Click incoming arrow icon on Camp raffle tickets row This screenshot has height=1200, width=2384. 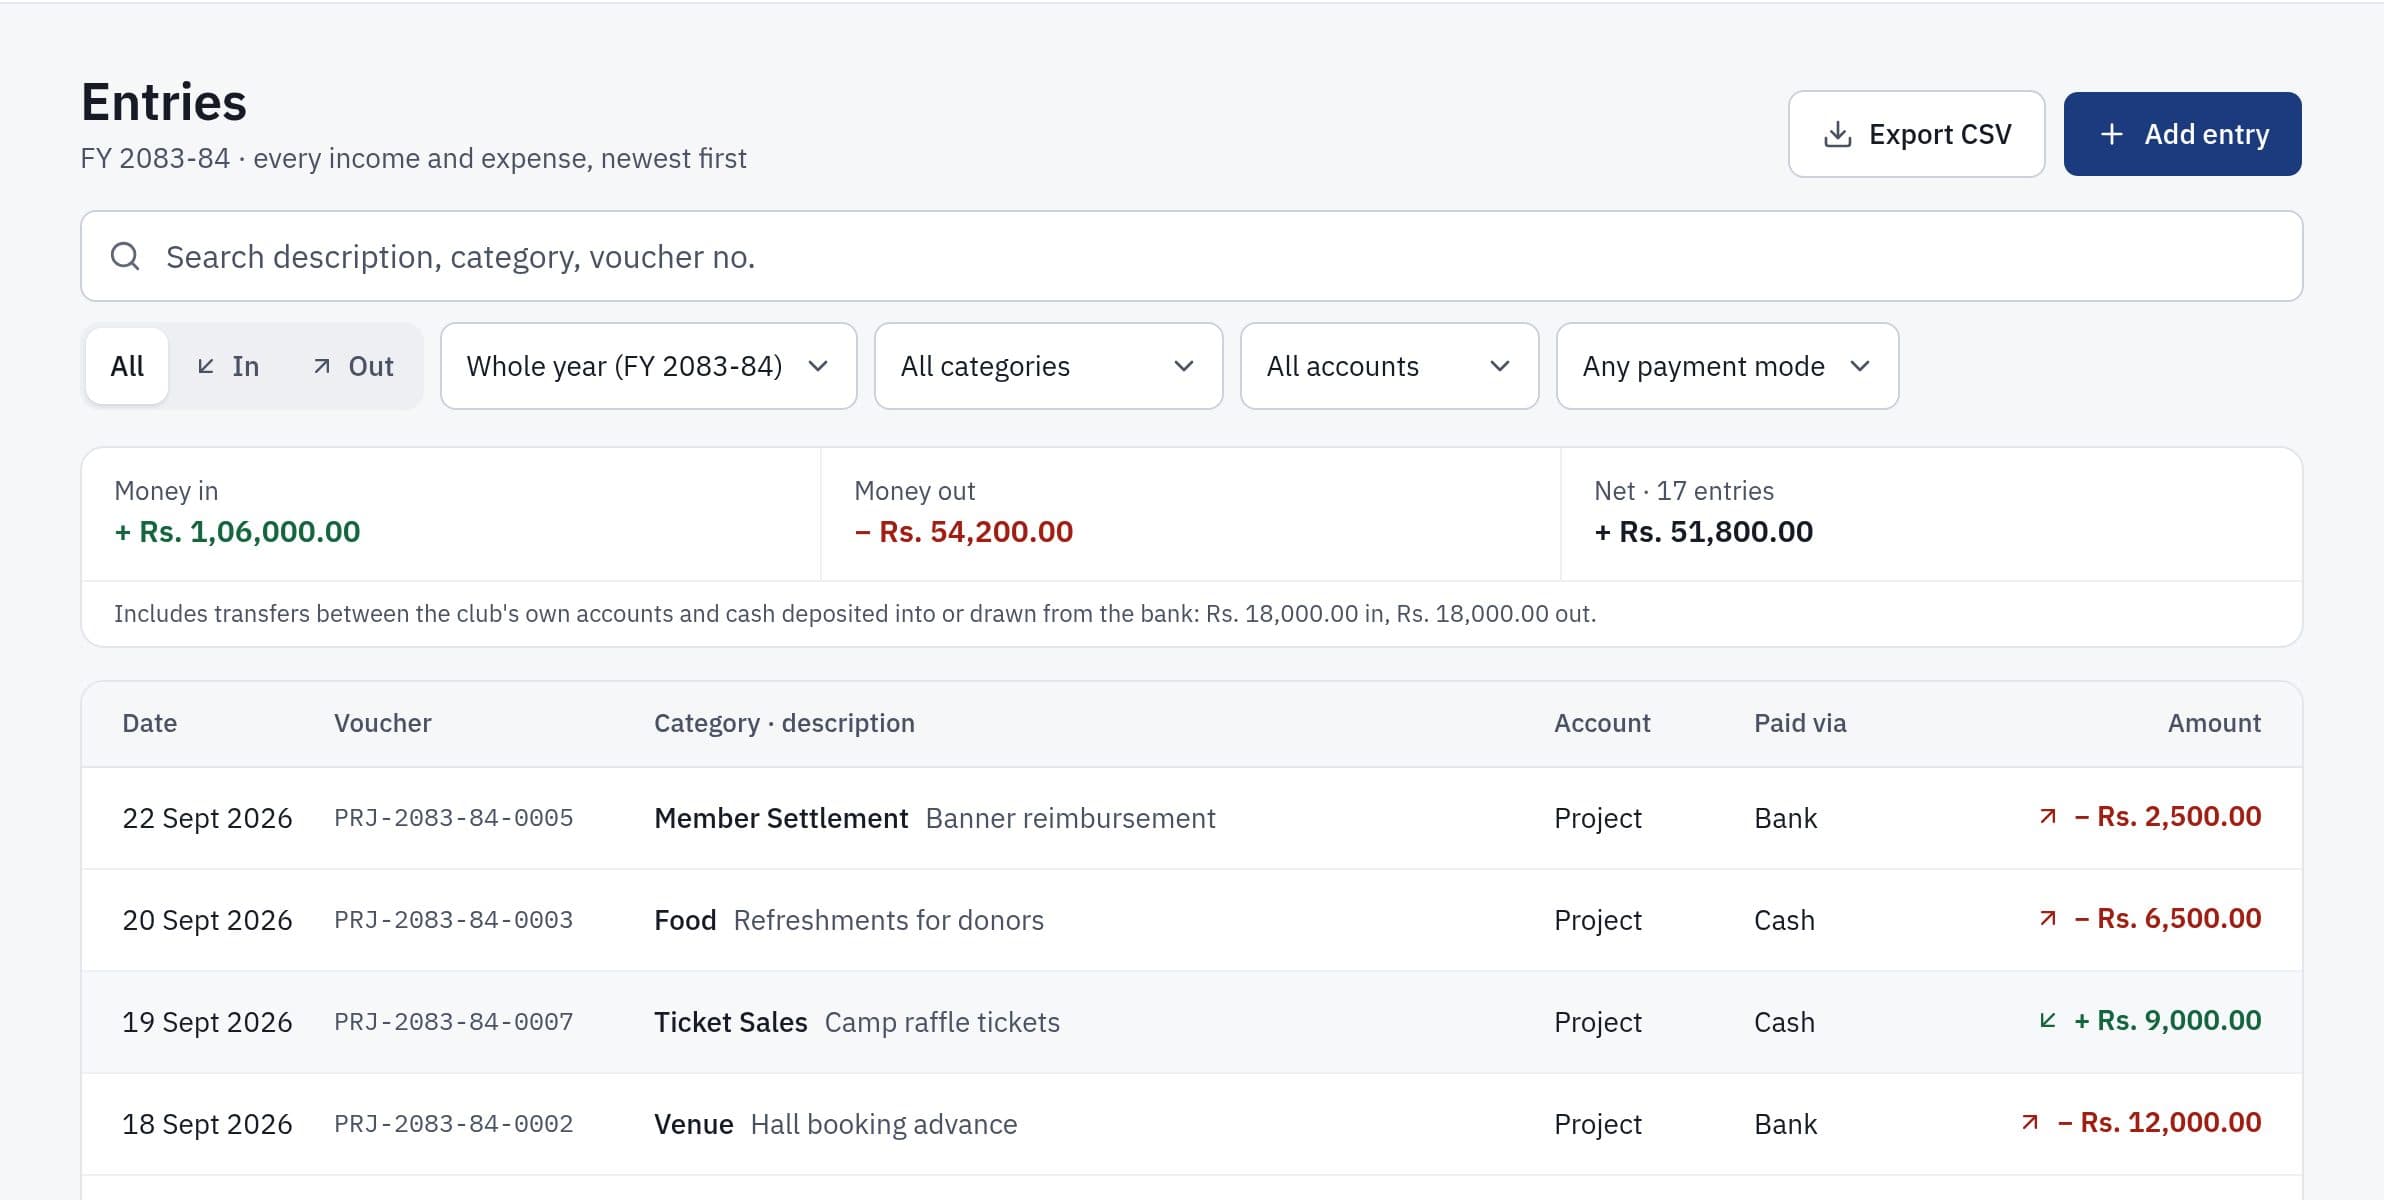[x=2047, y=1021]
